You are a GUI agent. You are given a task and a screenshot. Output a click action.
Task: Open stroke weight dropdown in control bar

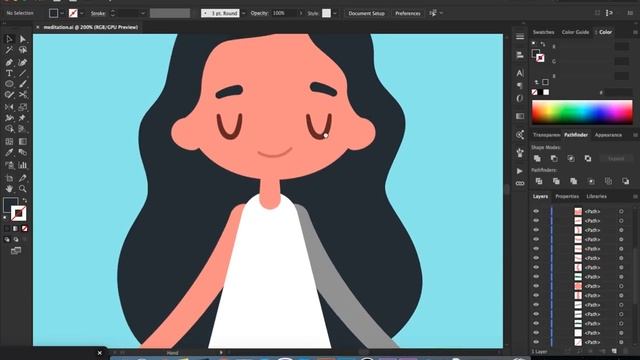pyautogui.click(x=142, y=13)
